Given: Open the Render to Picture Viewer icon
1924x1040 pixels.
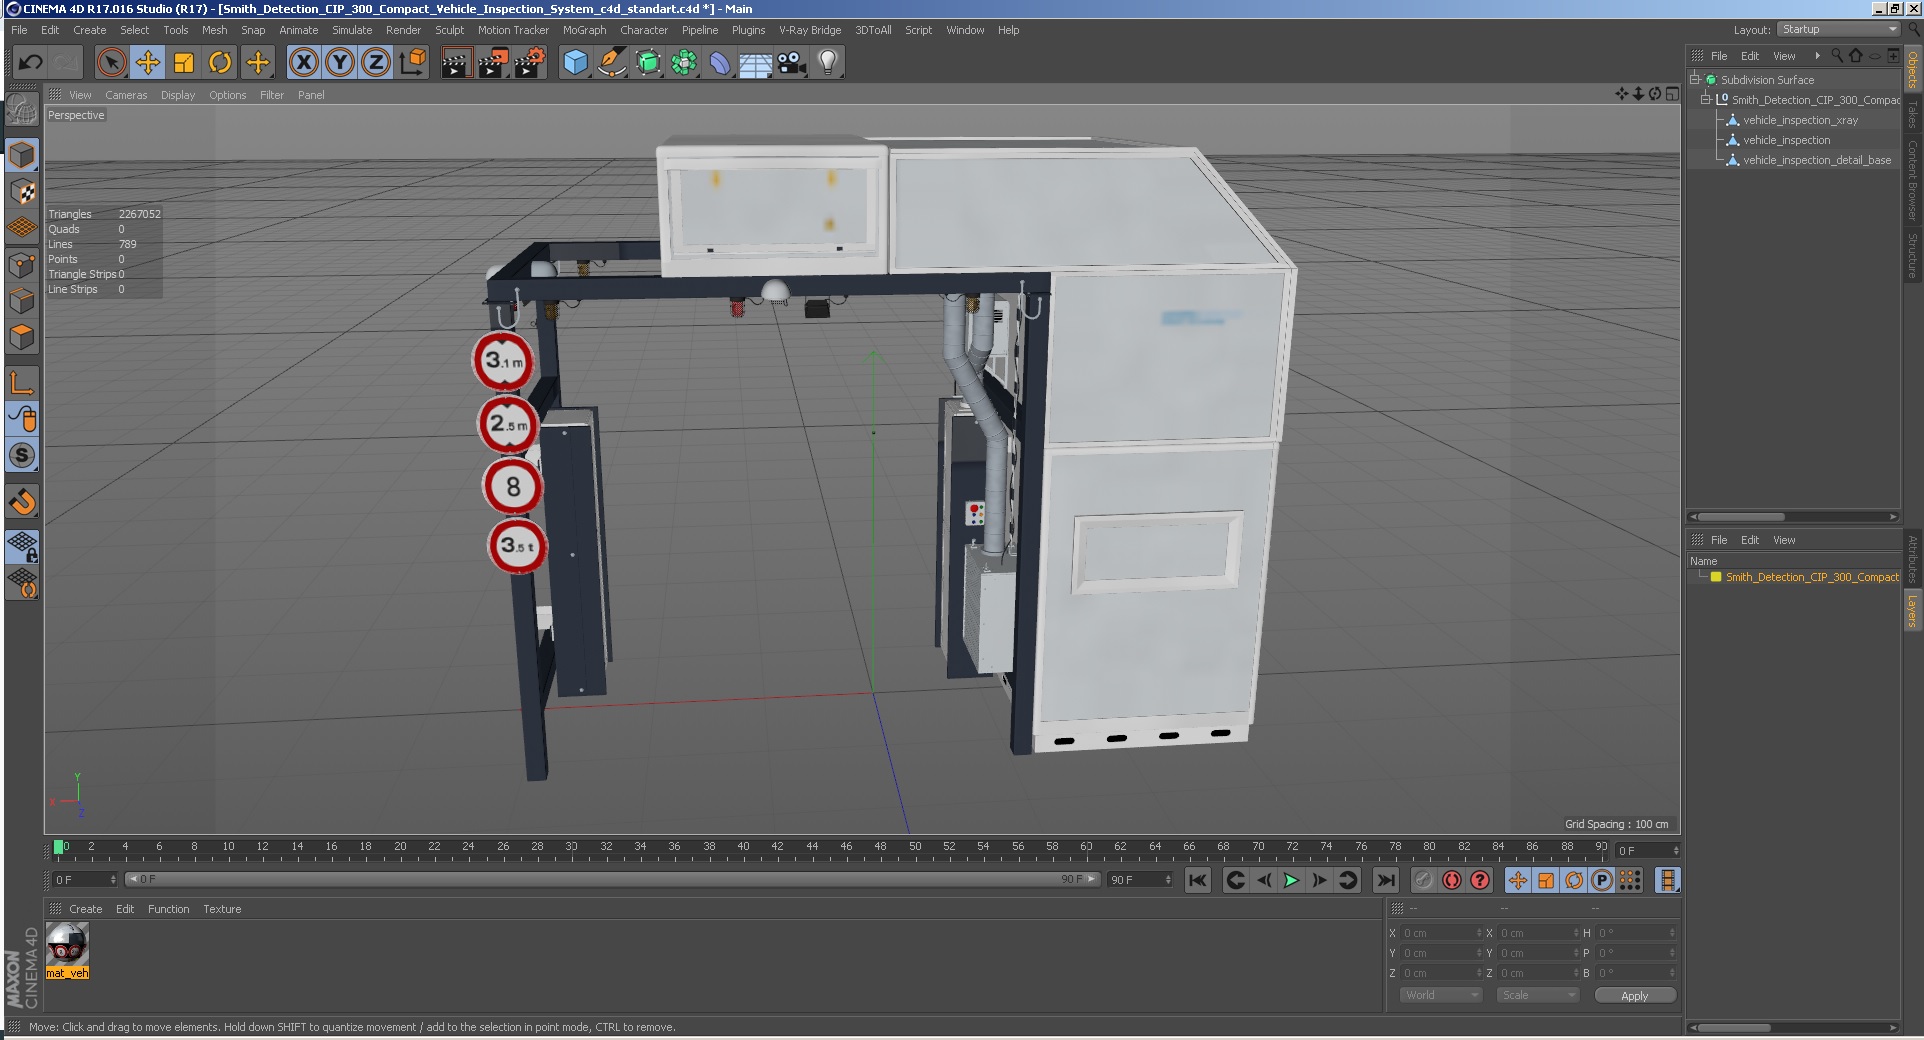Looking at the screenshot, I should (x=492, y=63).
